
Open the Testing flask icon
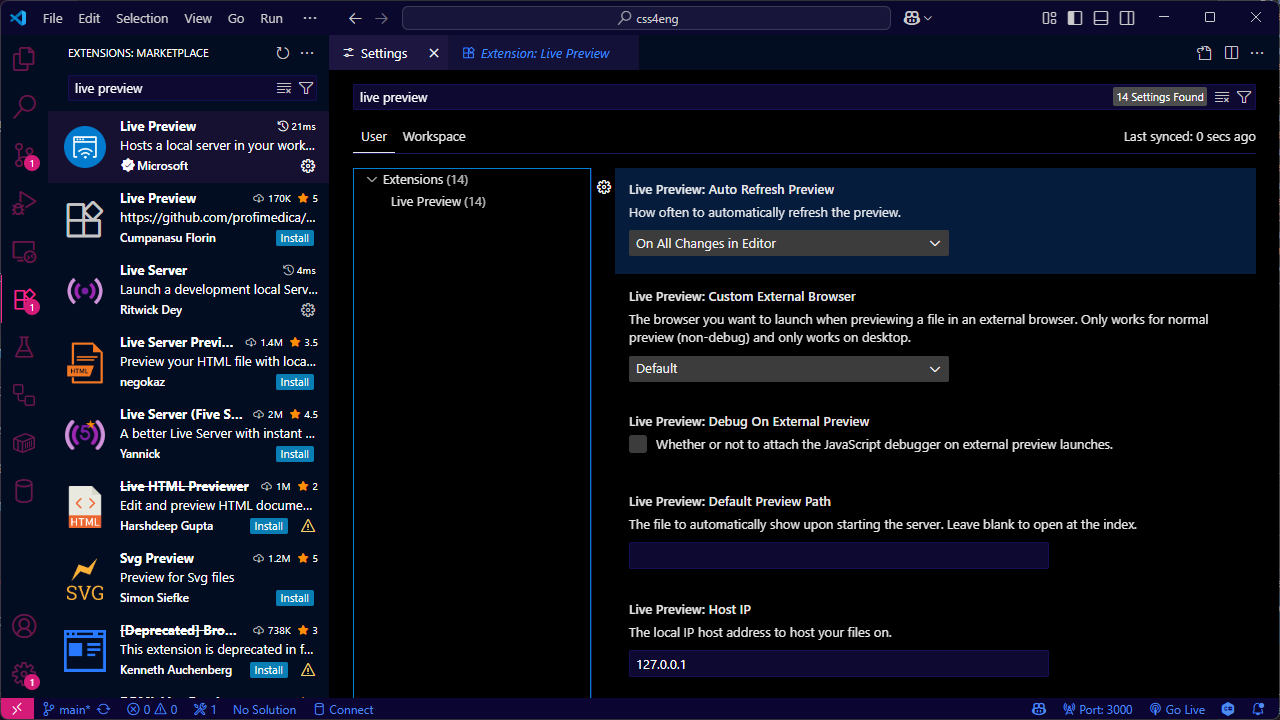(x=24, y=347)
